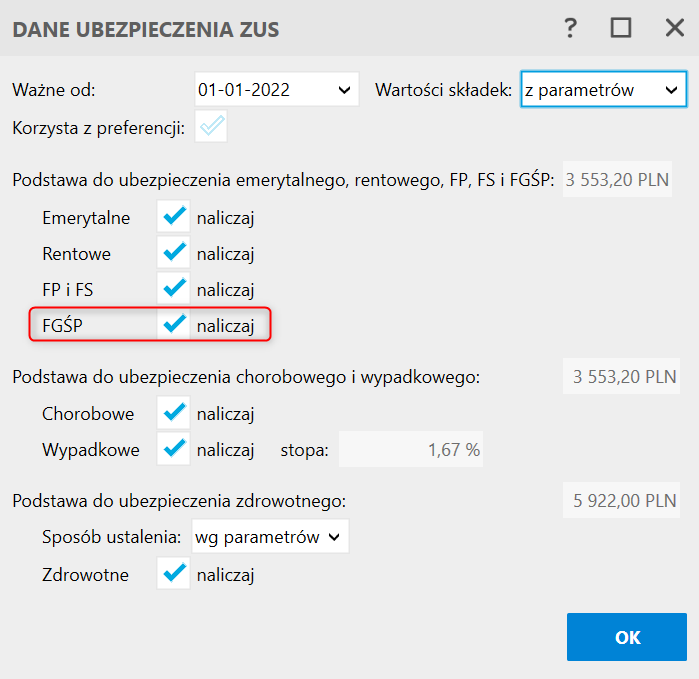Disable Zdrowotne naliczaj checkbox
The height and width of the screenshot is (679, 699).
click(175, 574)
